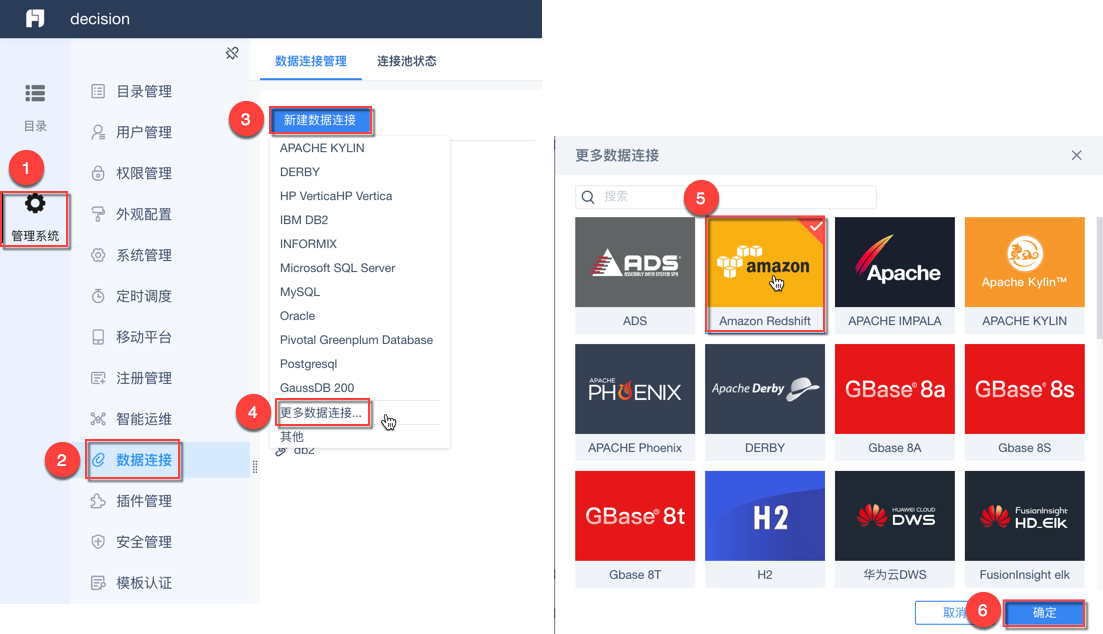
Task: Select the ADS database tile
Action: (x=635, y=274)
